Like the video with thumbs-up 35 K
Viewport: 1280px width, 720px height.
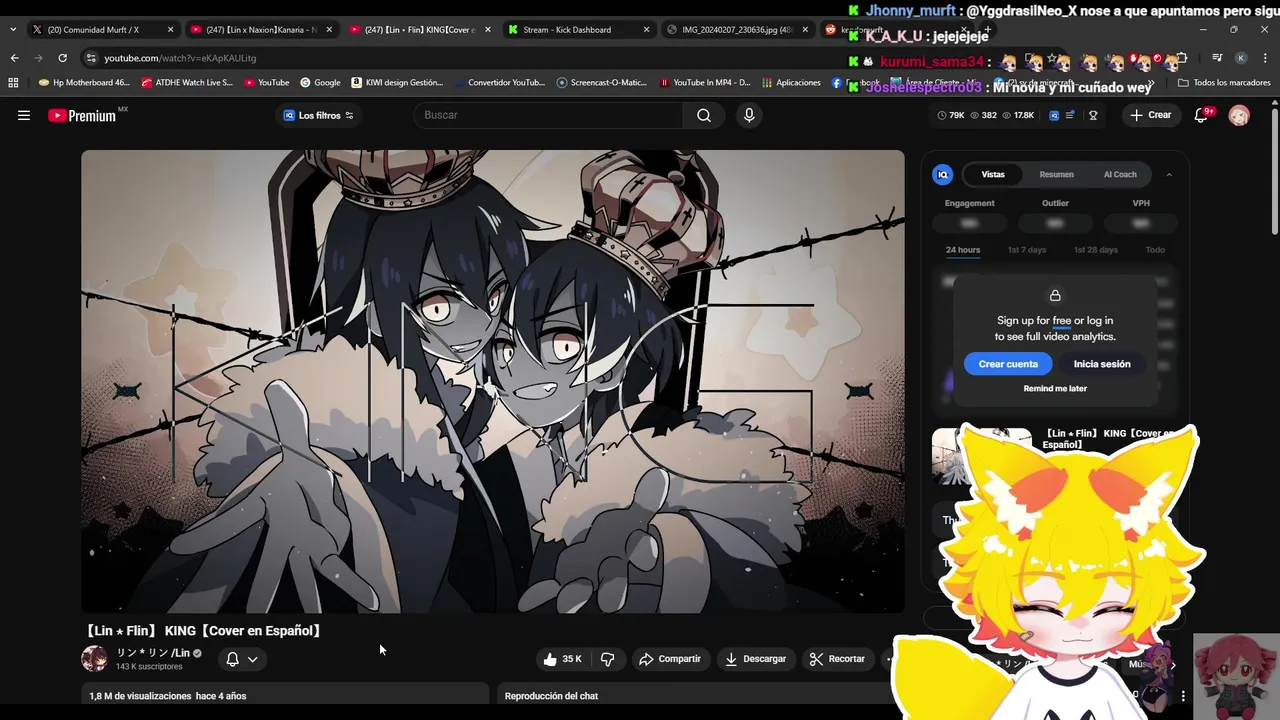562,659
